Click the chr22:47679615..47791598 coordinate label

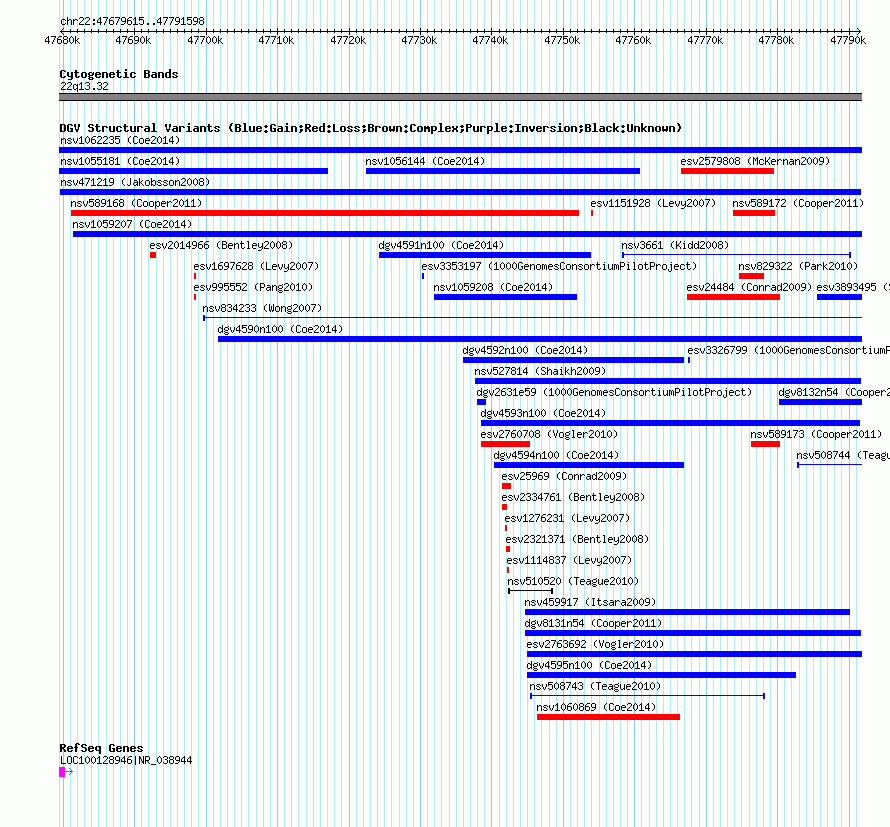click(x=132, y=22)
